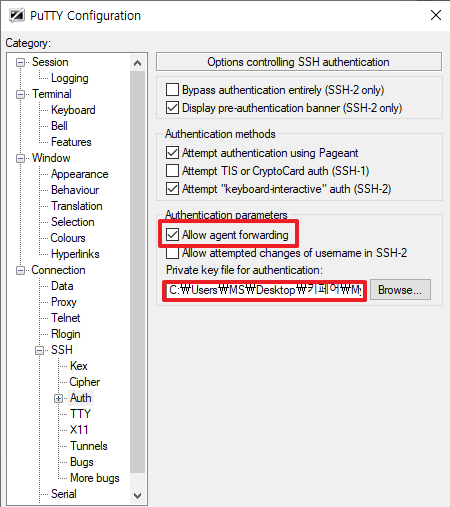Open the Keyboard settings category
The height and width of the screenshot is (507, 450).
73,110
